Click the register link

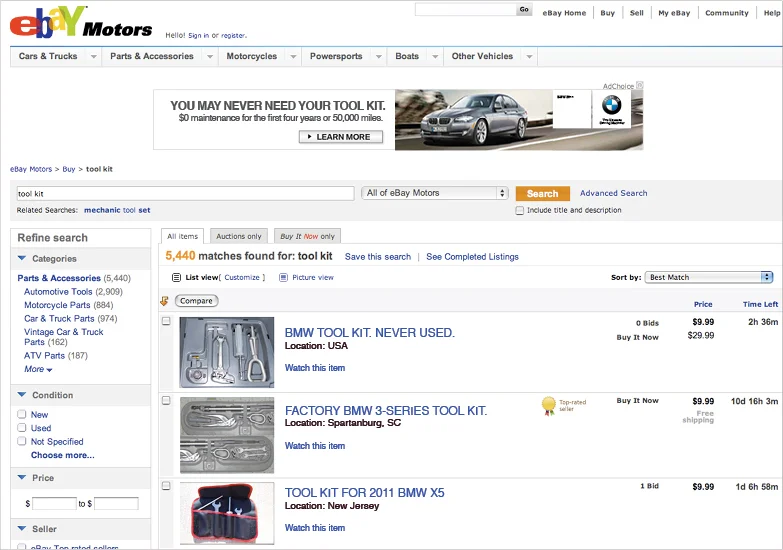coord(233,35)
